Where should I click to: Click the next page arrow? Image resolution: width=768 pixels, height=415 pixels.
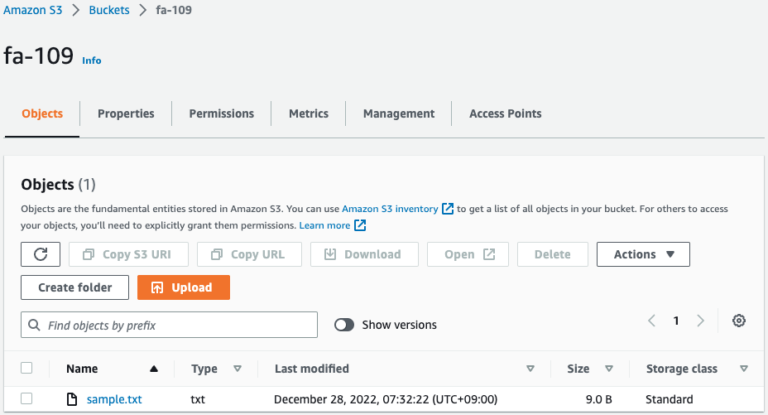pos(701,321)
